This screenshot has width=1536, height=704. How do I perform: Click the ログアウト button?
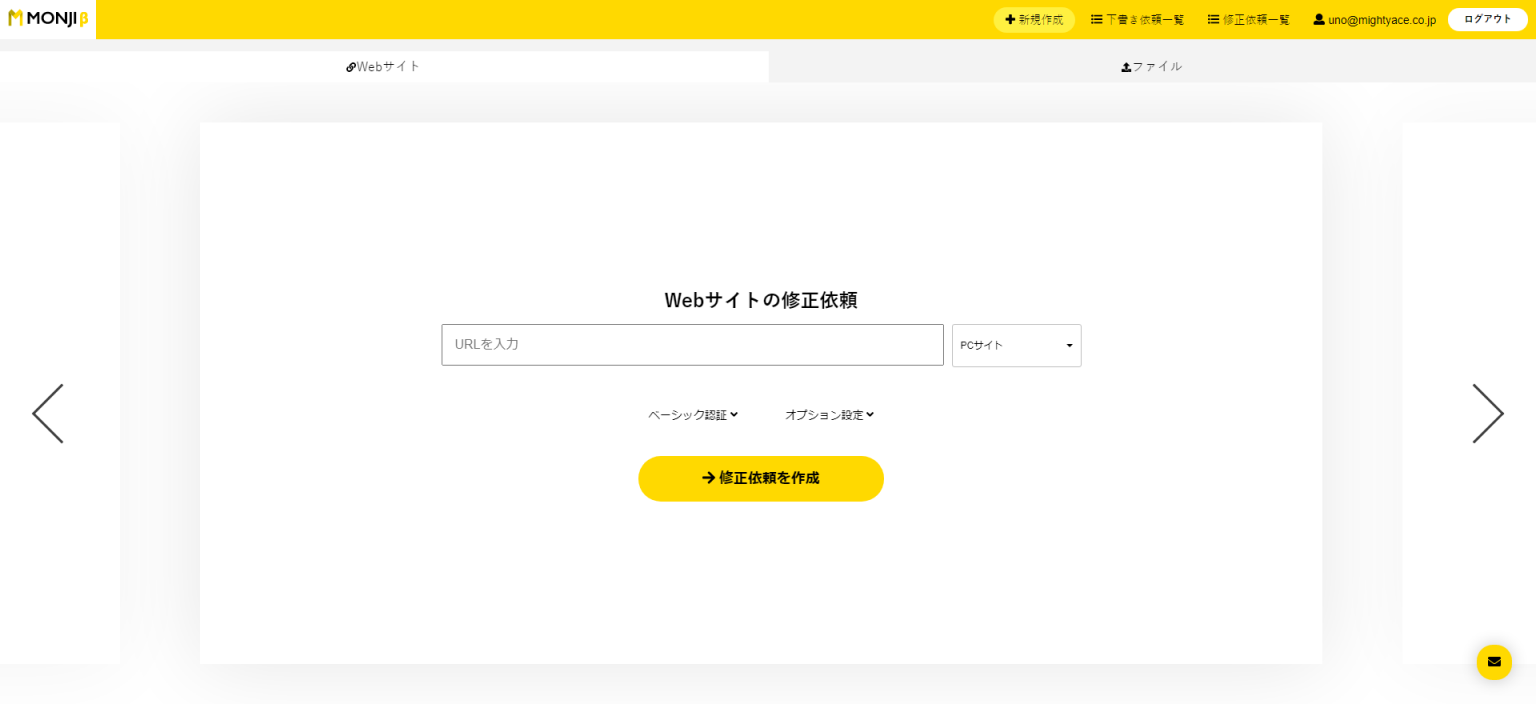point(1487,19)
